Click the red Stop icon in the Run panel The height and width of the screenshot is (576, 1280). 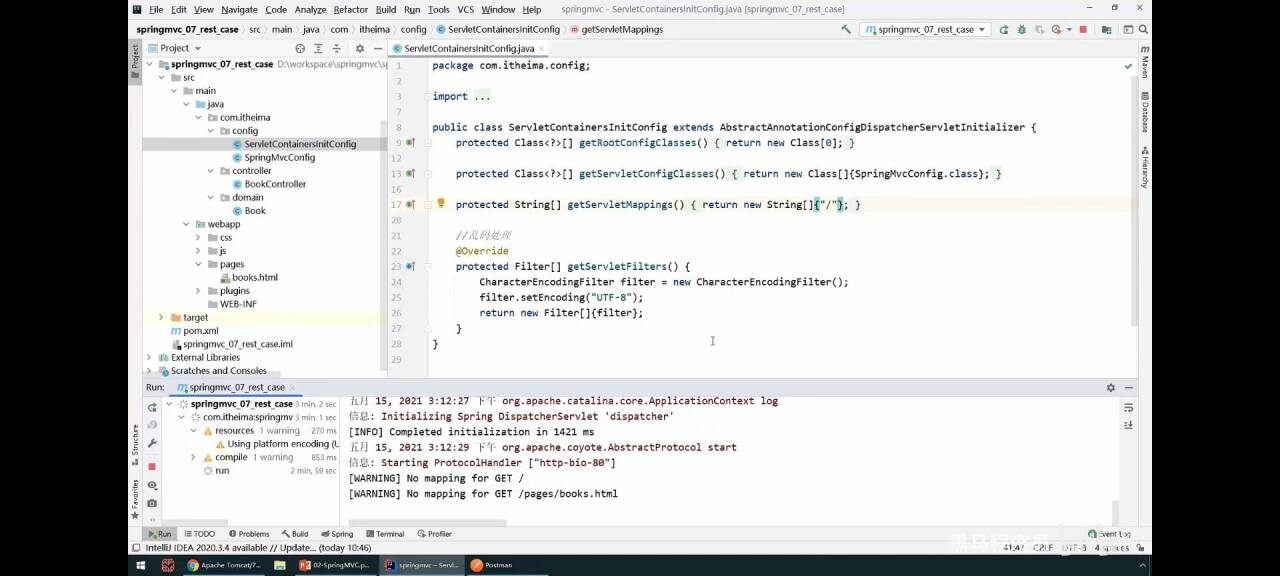(152, 466)
